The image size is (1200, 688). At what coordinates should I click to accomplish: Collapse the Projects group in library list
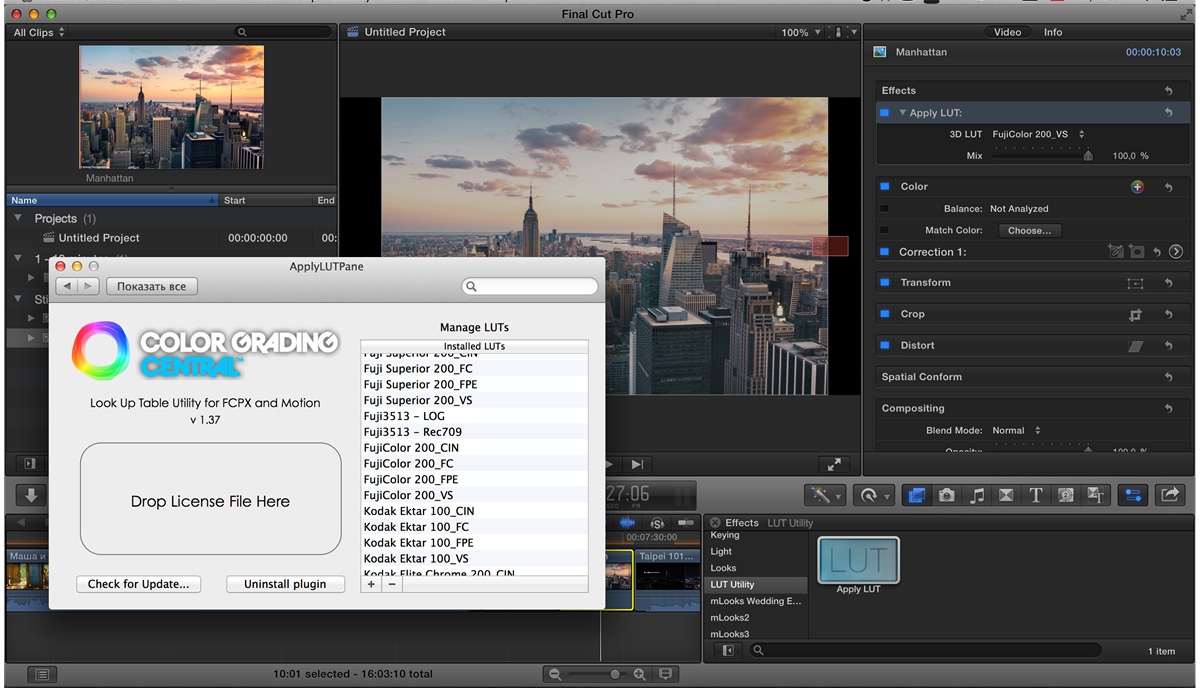18,218
